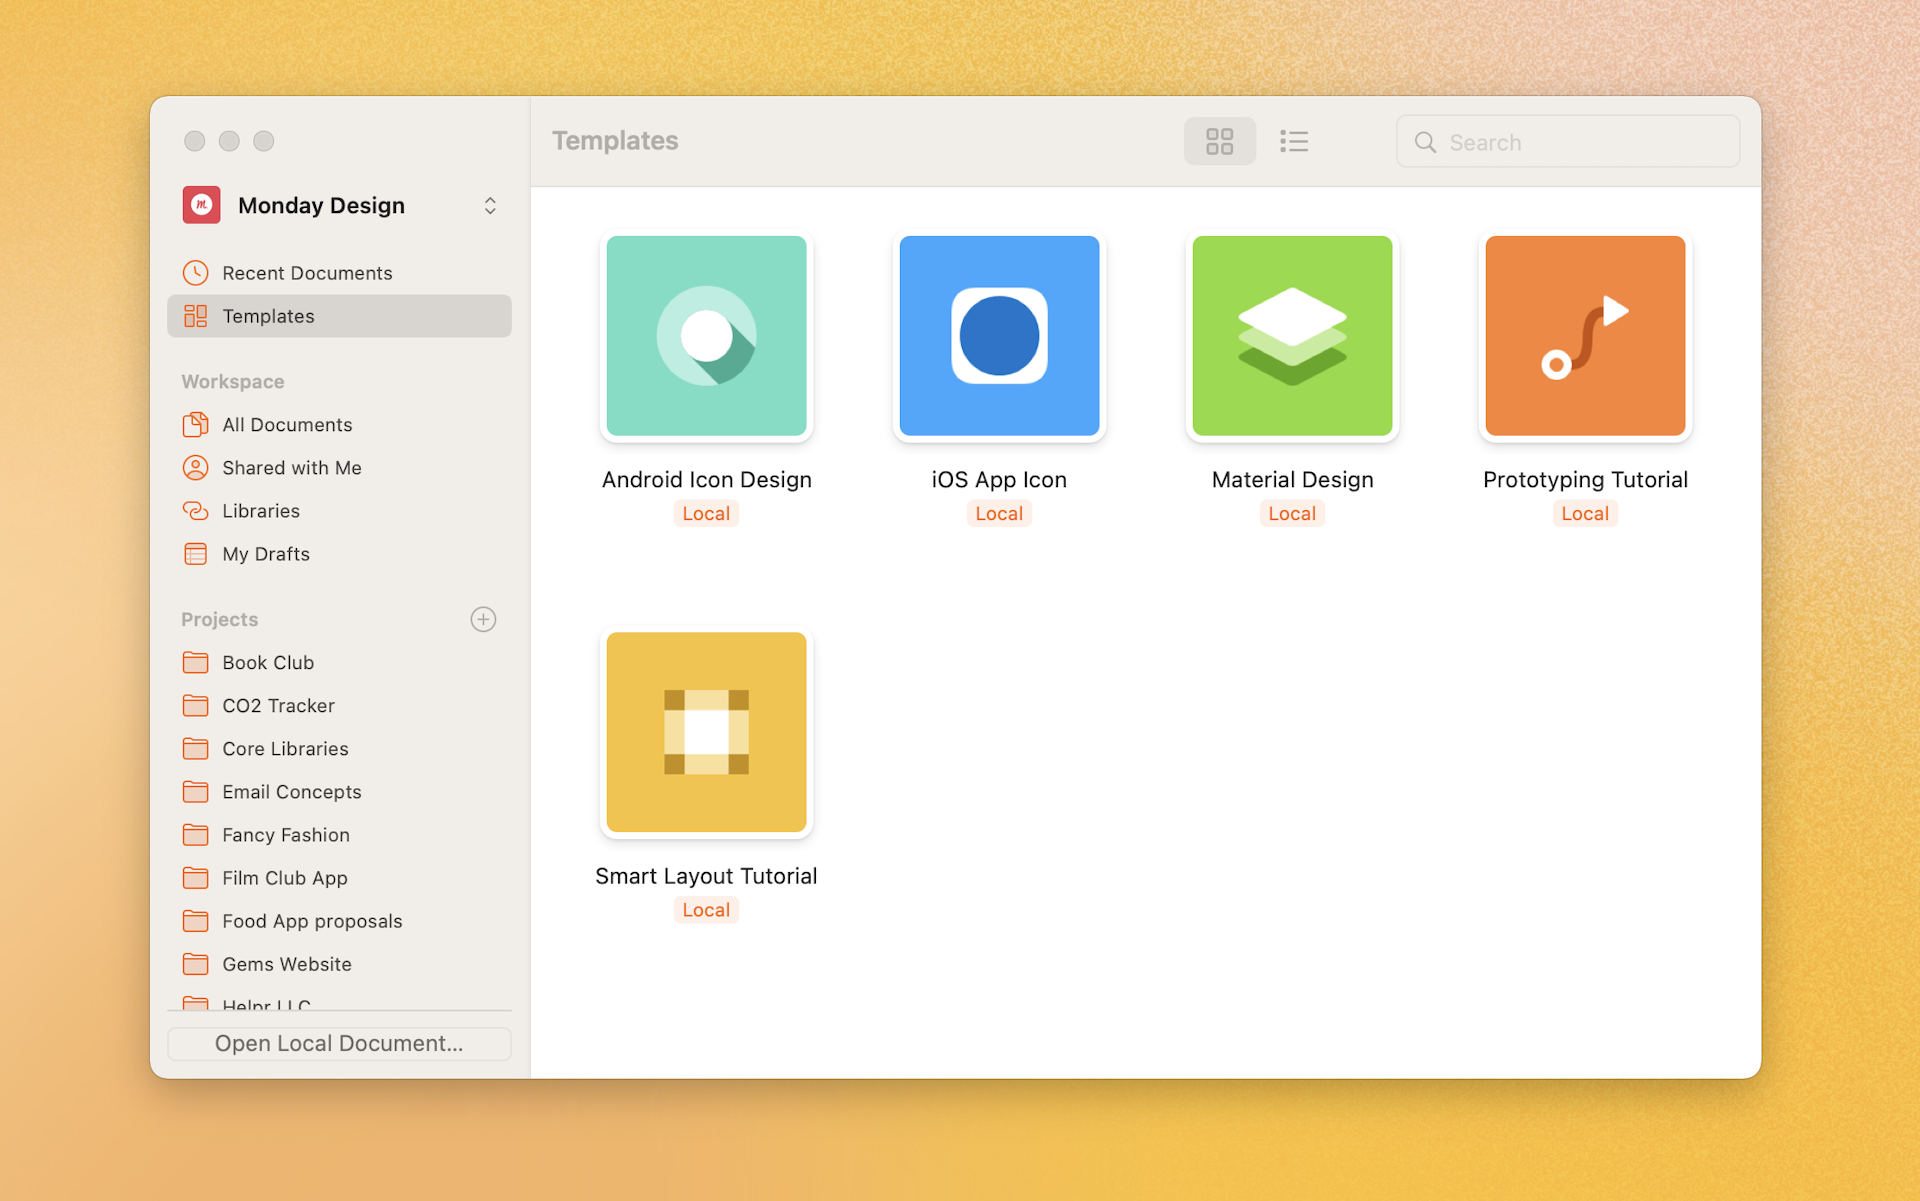
Task: Switch to list view
Action: pos(1293,141)
